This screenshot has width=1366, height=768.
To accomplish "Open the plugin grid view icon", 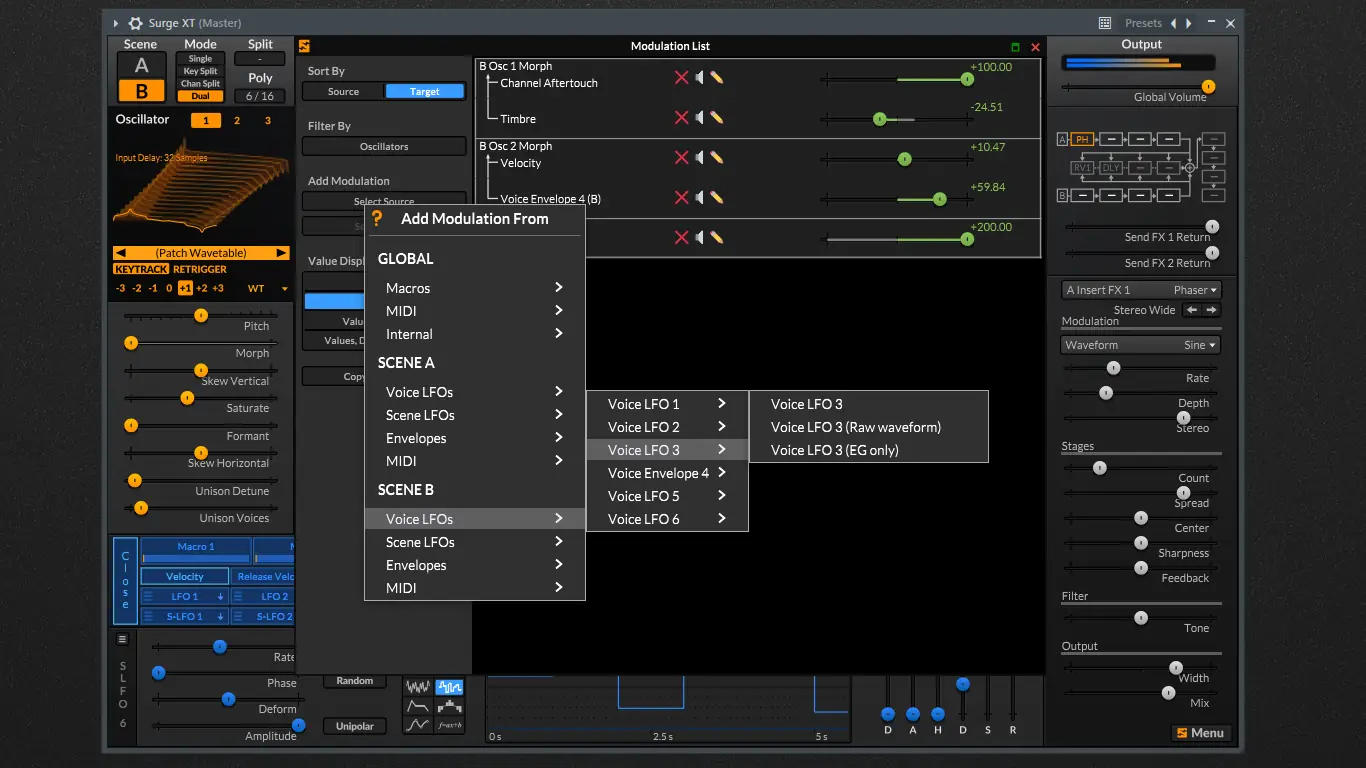I will [1105, 23].
